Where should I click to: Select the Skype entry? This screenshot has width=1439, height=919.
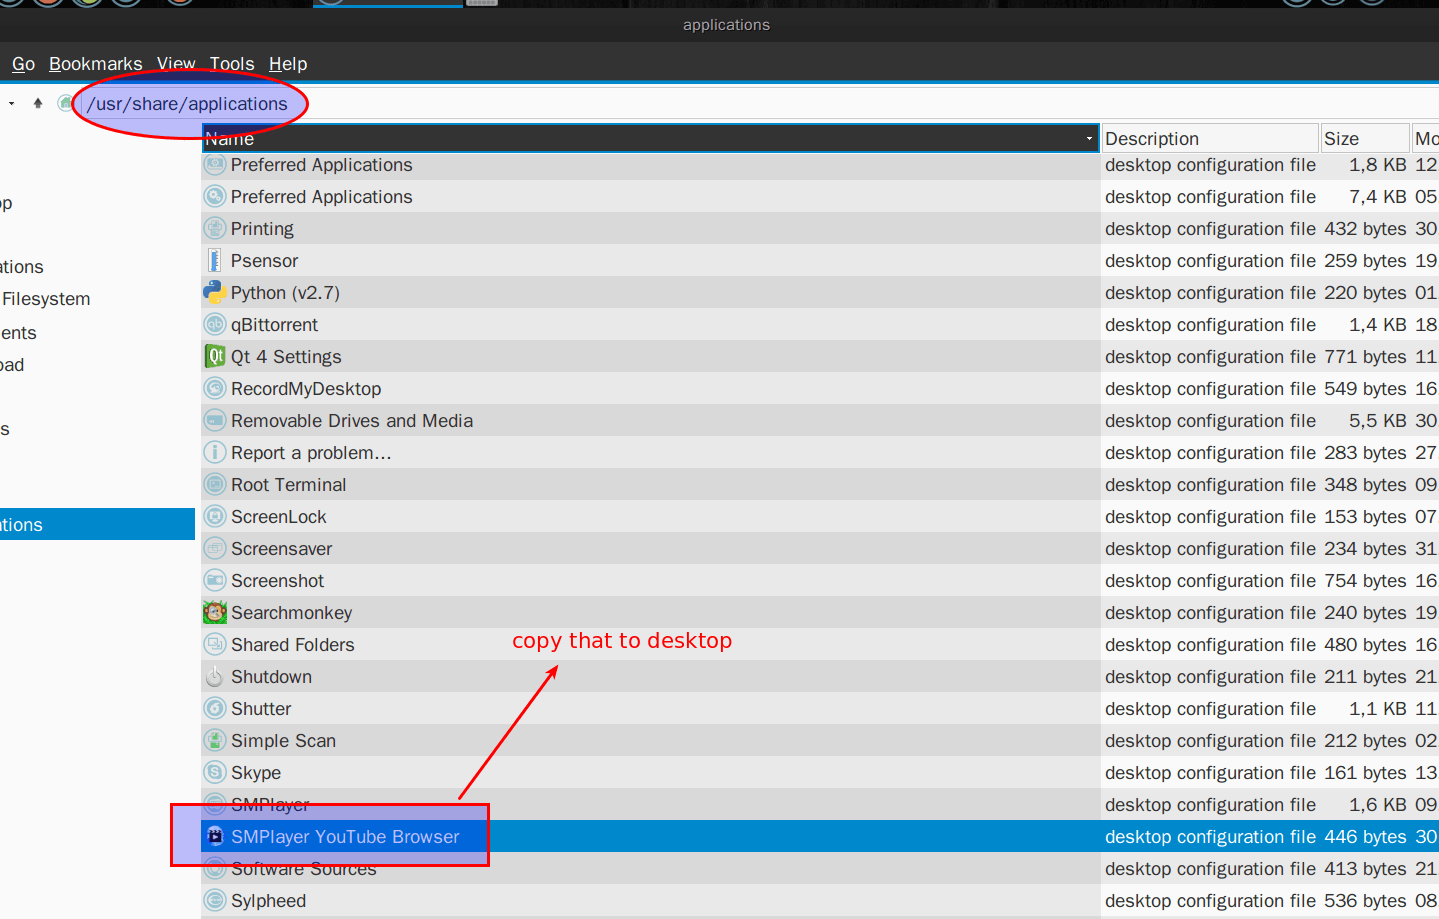click(256, 773)
